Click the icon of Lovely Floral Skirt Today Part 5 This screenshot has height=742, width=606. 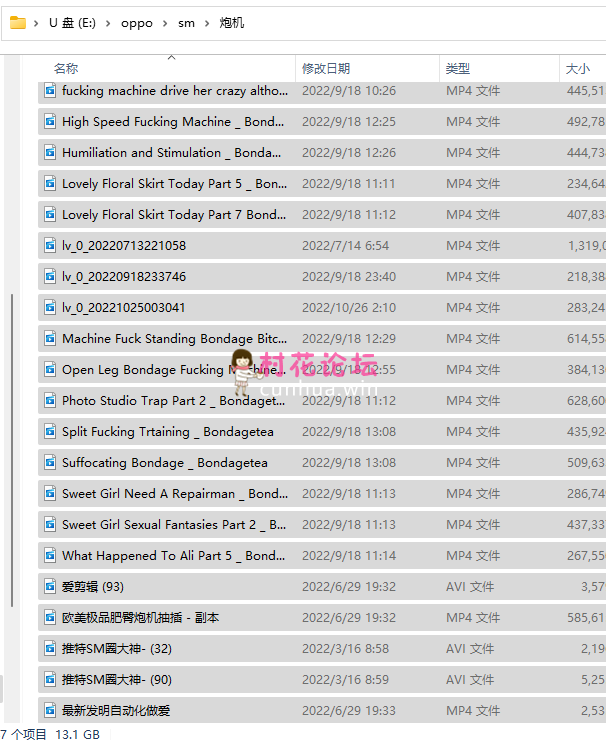(49, 183)
